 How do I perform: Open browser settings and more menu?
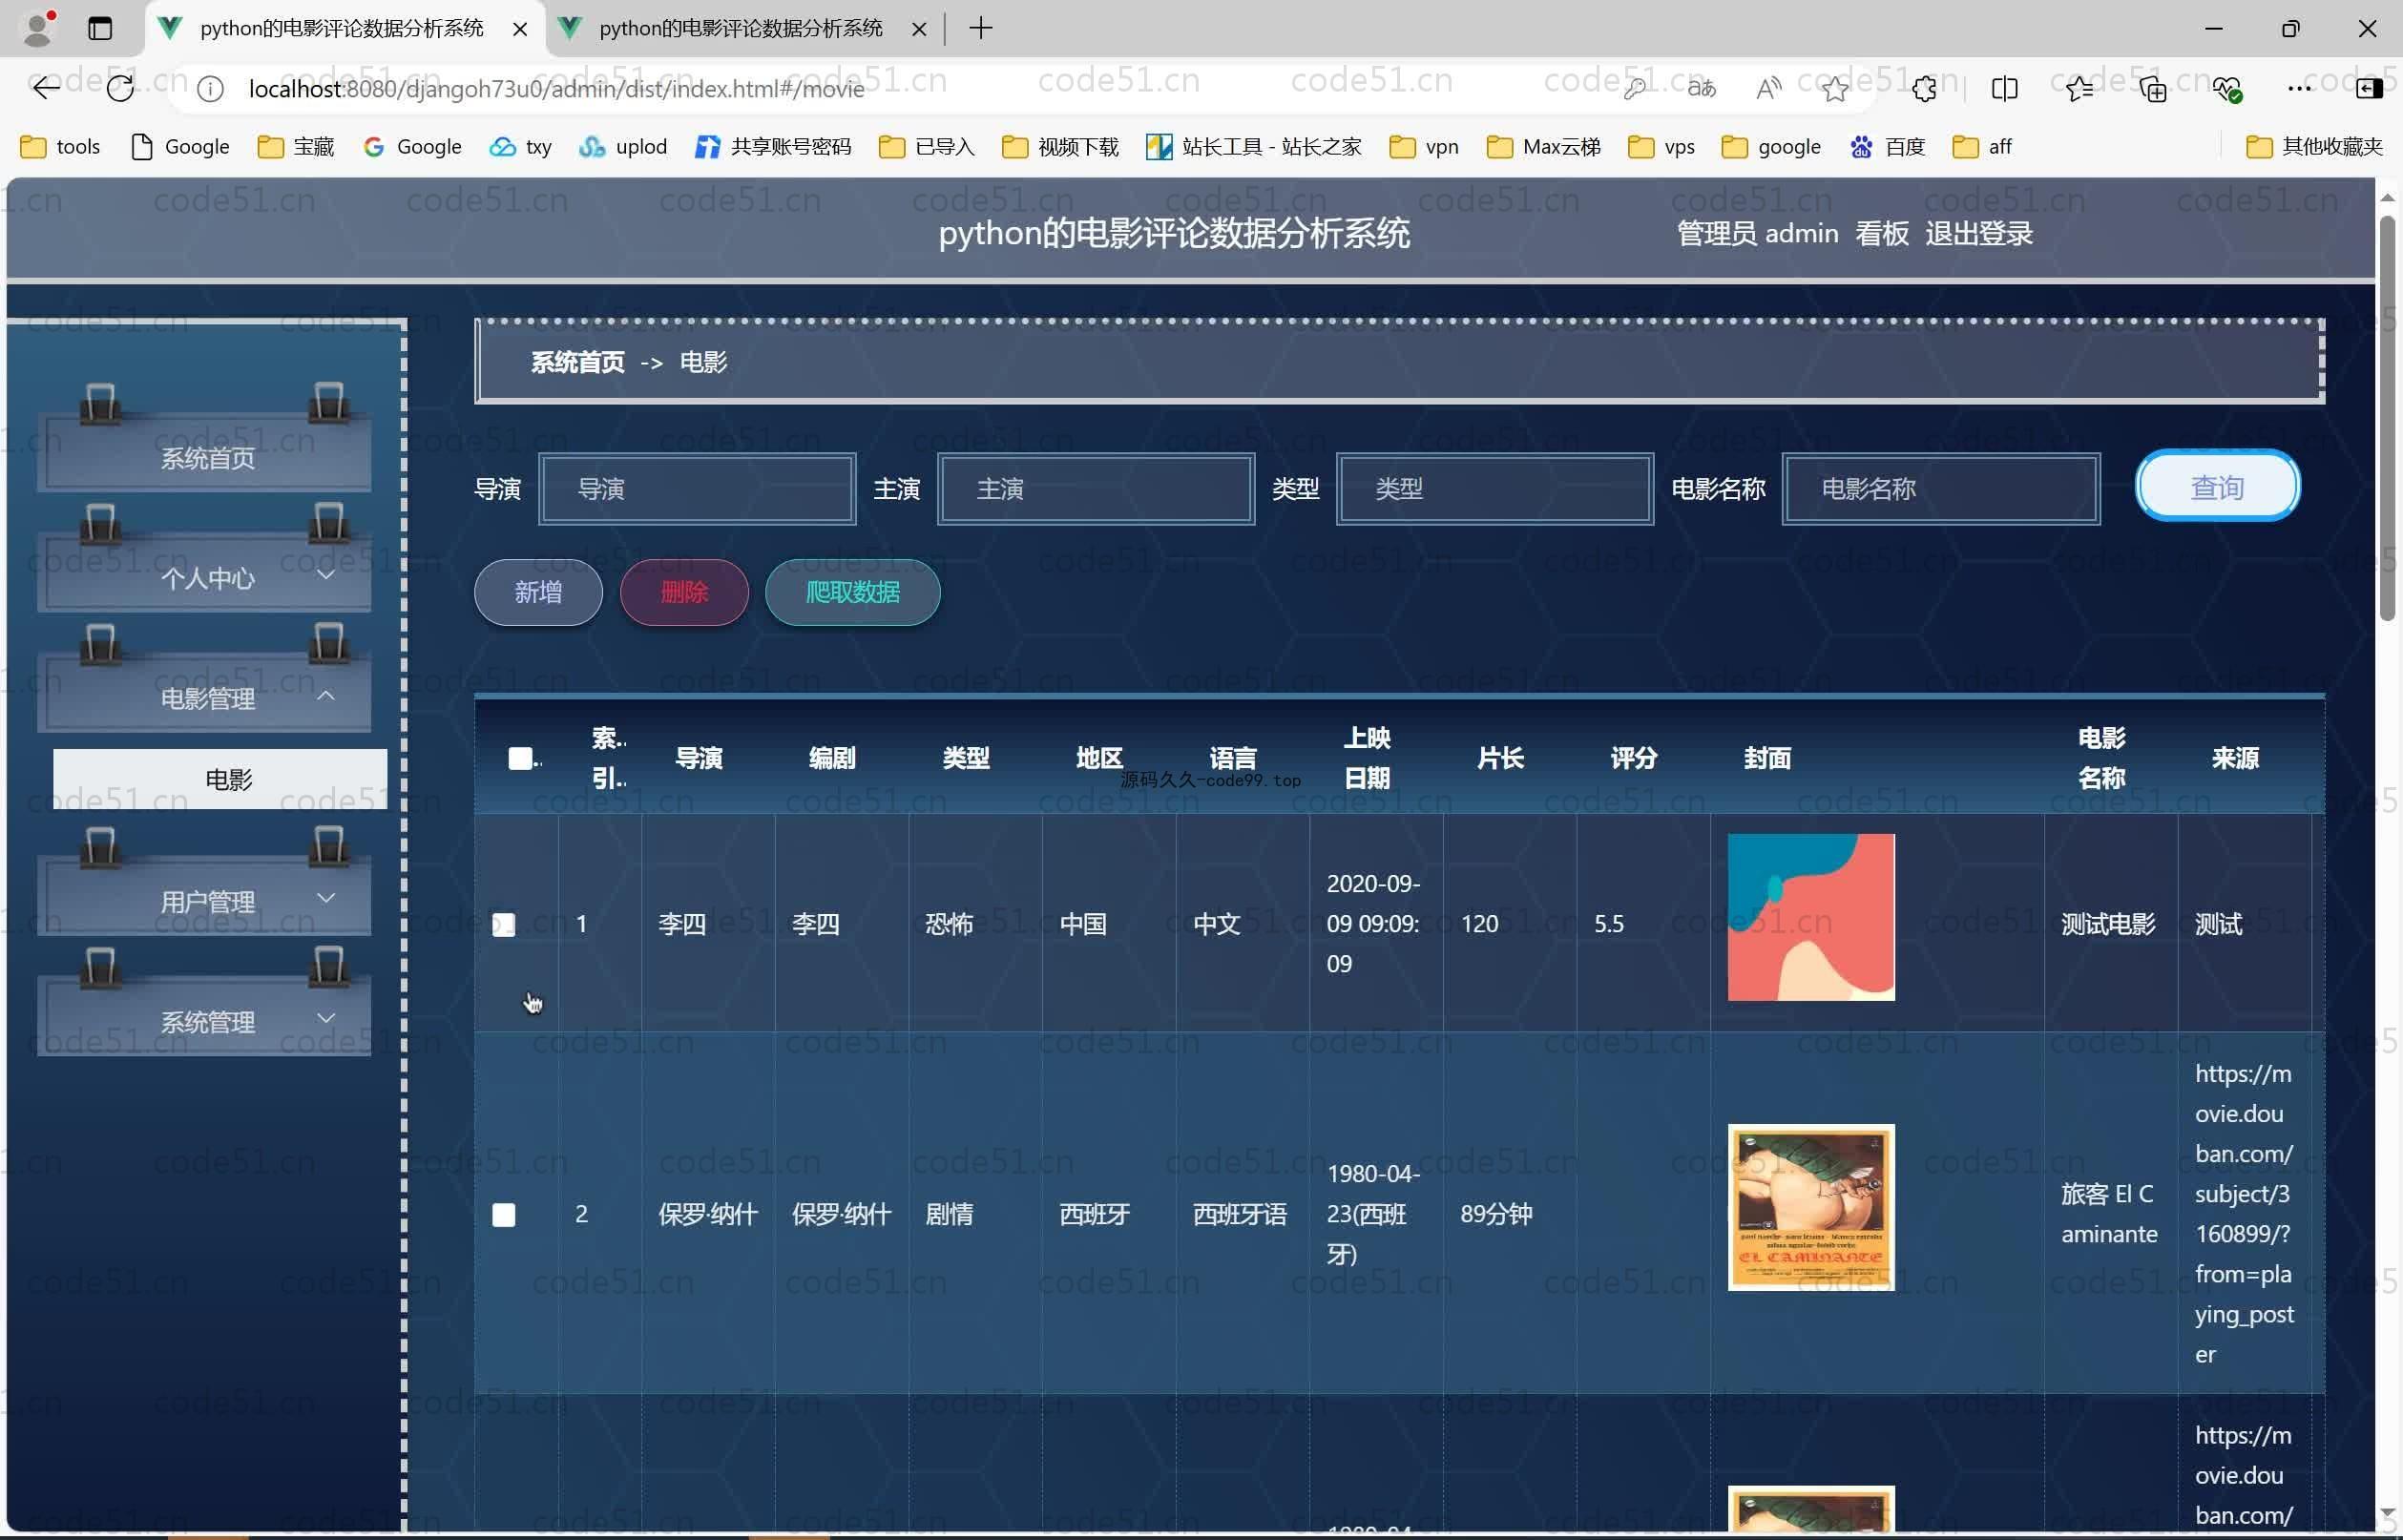pos(2299,89)
